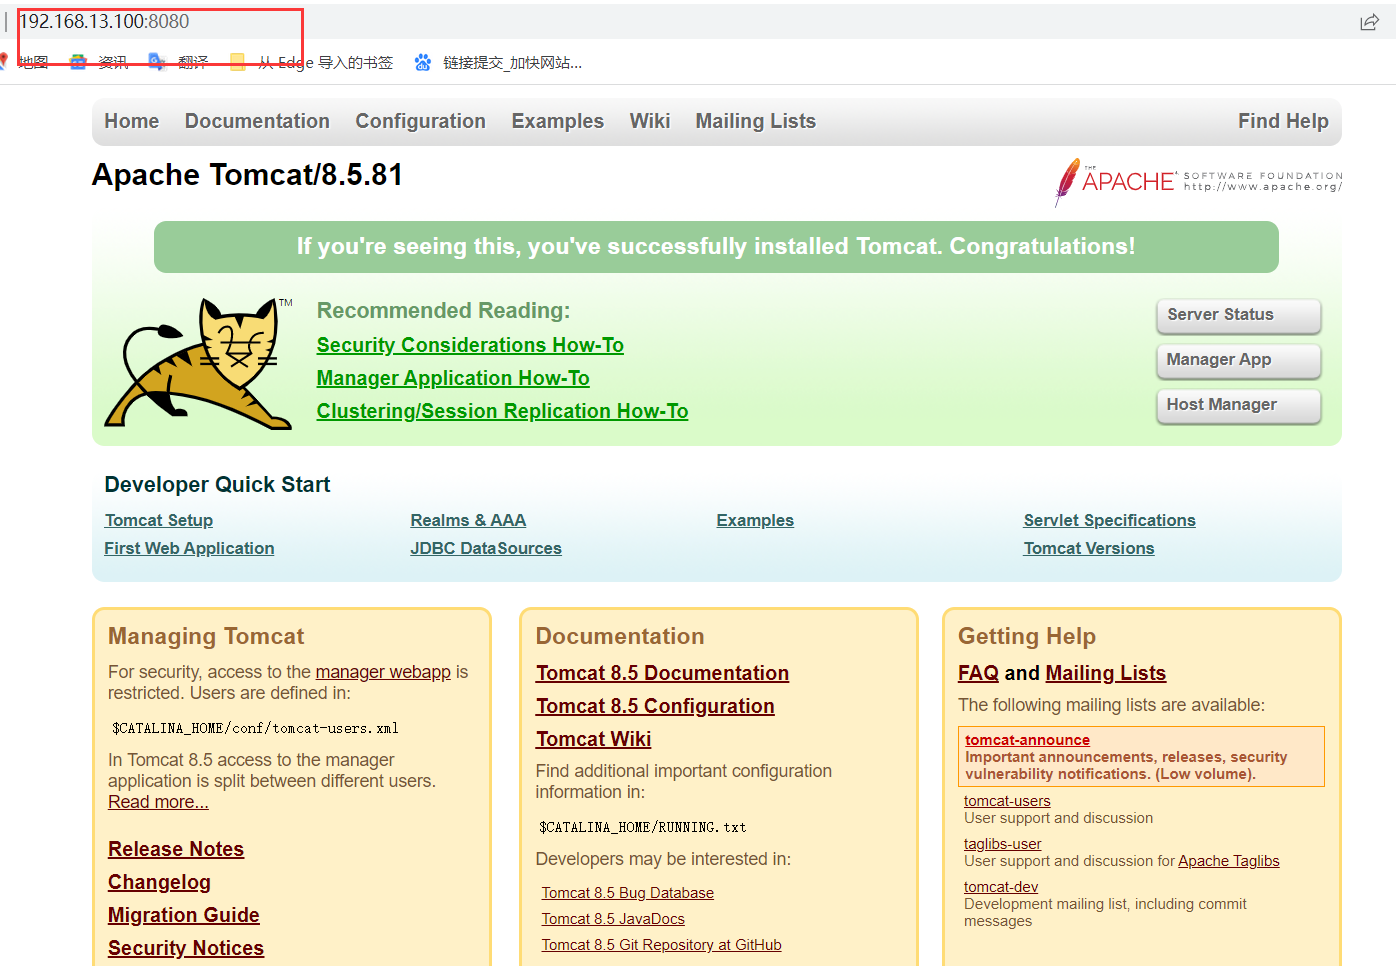Open Manager Application How-To link
Image resolution: width=1396 pixels, height=966 pixels.
(453, 378)
